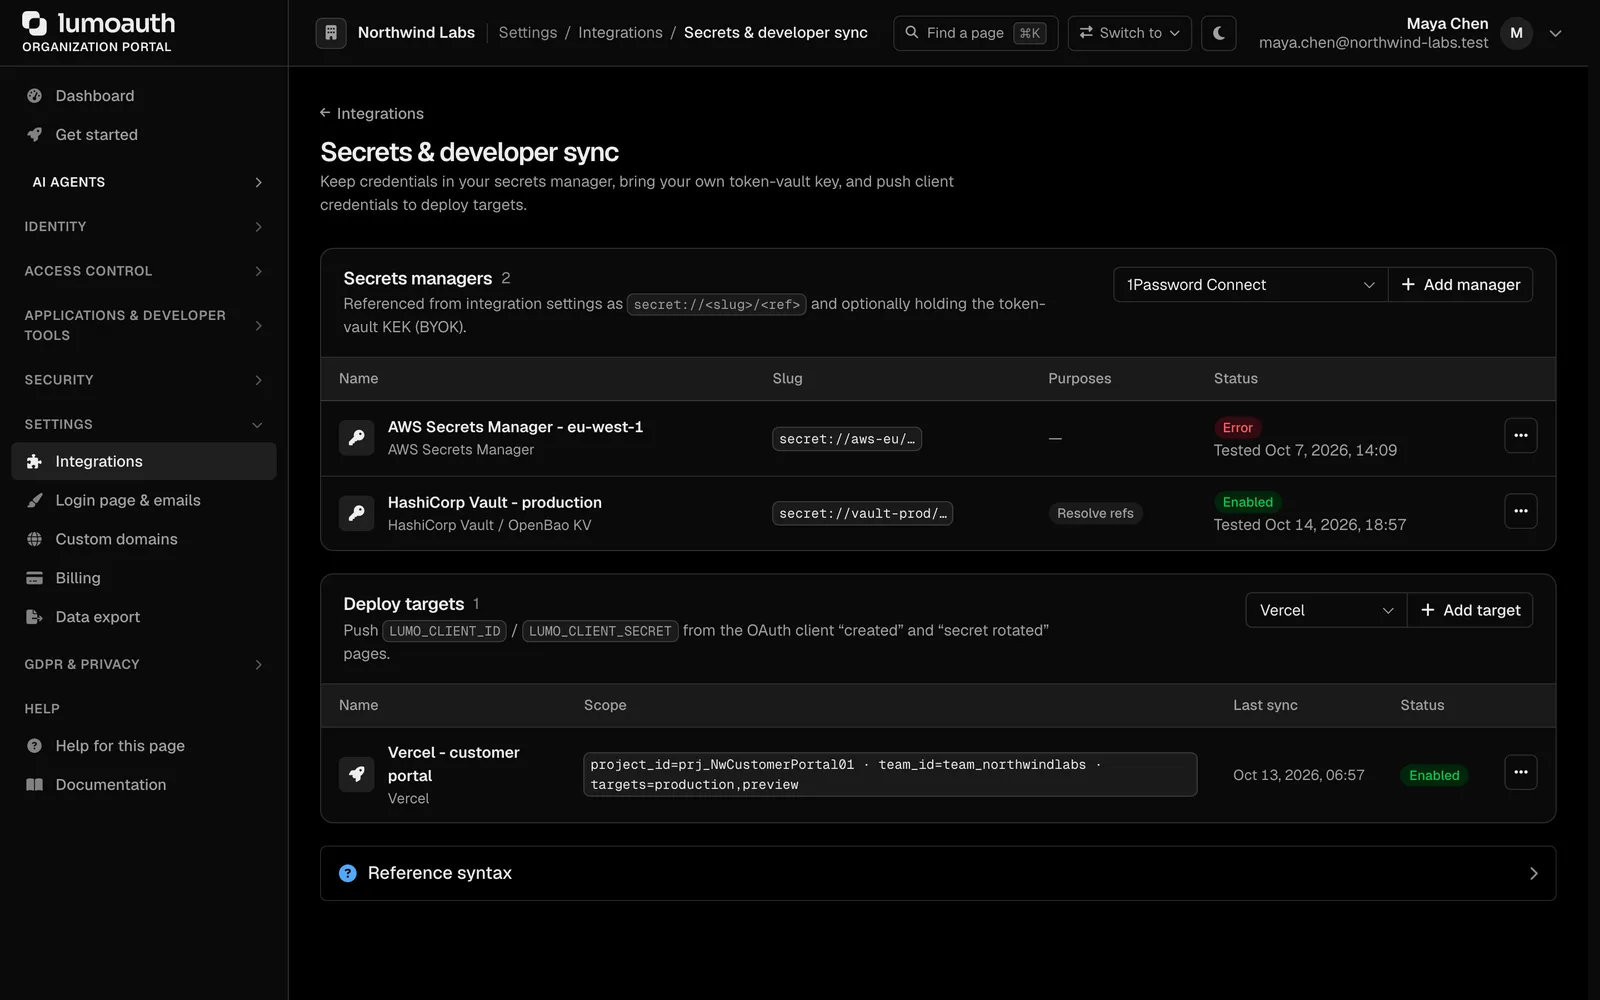This screenshot has width=1600, height=1000.
Task: Expand the Identity section
Action: coord(144,227)
